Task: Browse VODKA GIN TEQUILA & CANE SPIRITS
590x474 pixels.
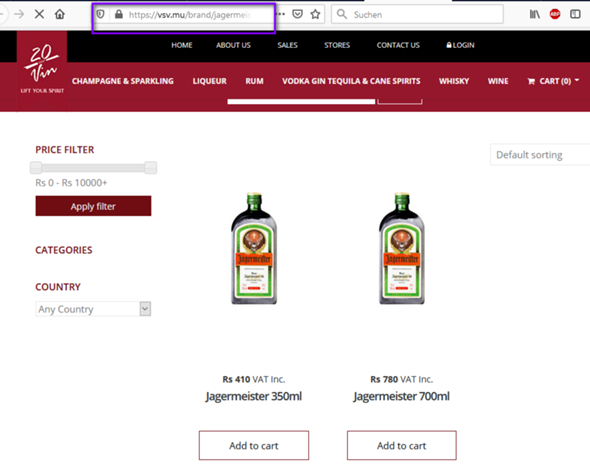Action: 351,81
